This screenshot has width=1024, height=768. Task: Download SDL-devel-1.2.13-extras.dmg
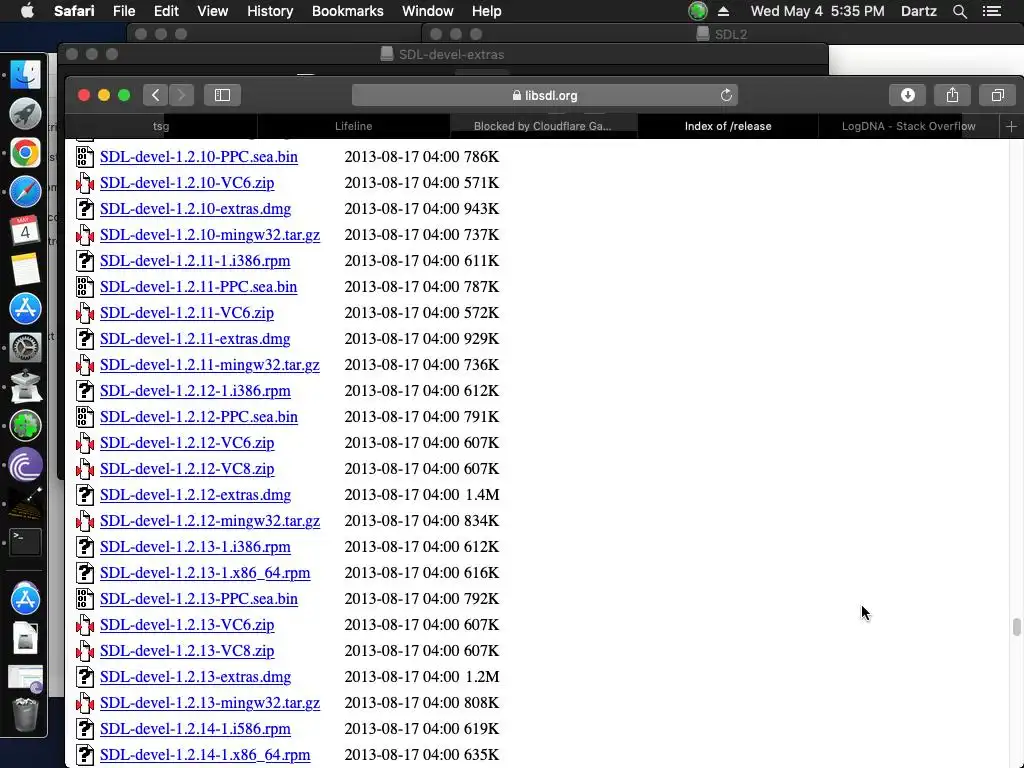pos(195,677)
